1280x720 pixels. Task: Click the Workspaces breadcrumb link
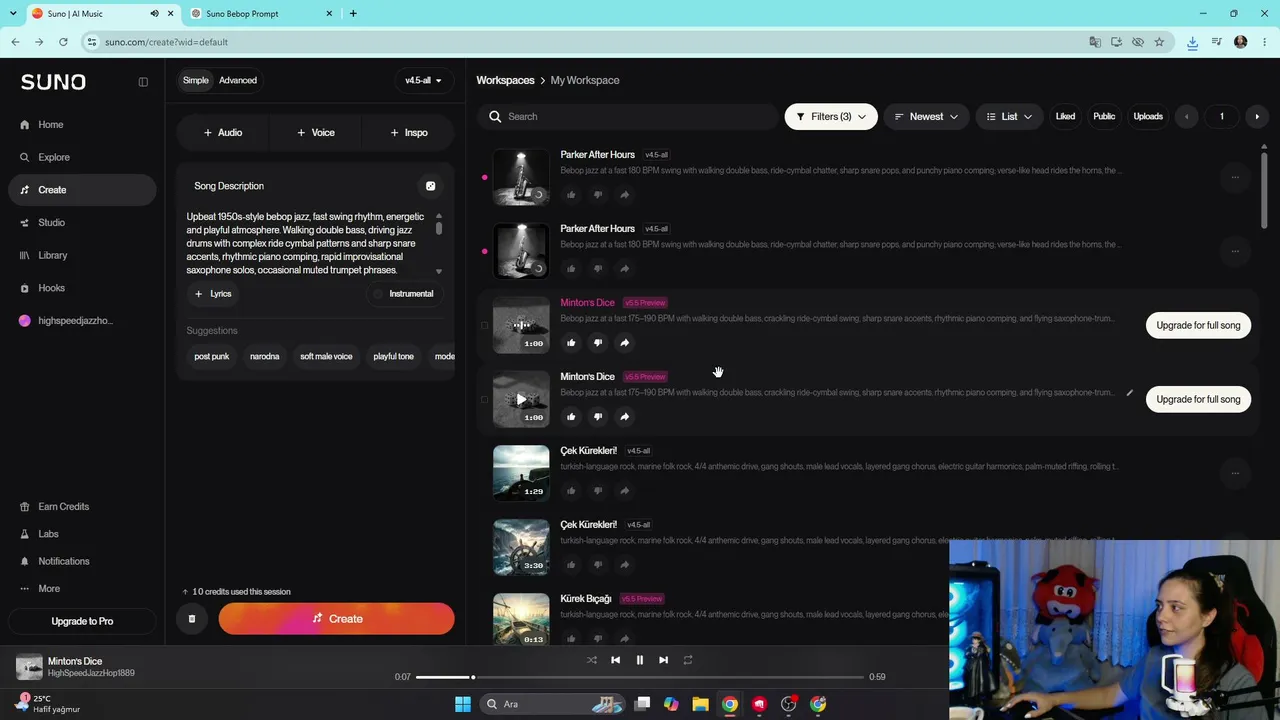tap(505, 81)
